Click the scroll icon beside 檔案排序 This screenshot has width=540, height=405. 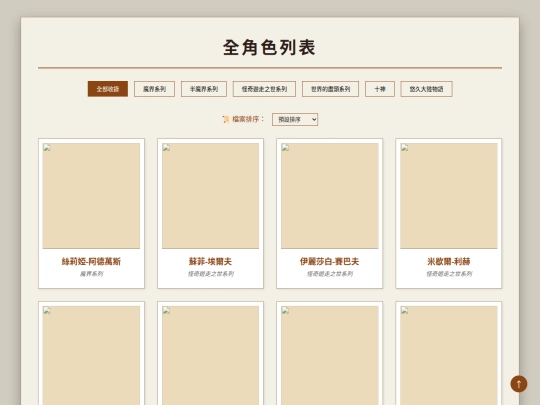226,119
